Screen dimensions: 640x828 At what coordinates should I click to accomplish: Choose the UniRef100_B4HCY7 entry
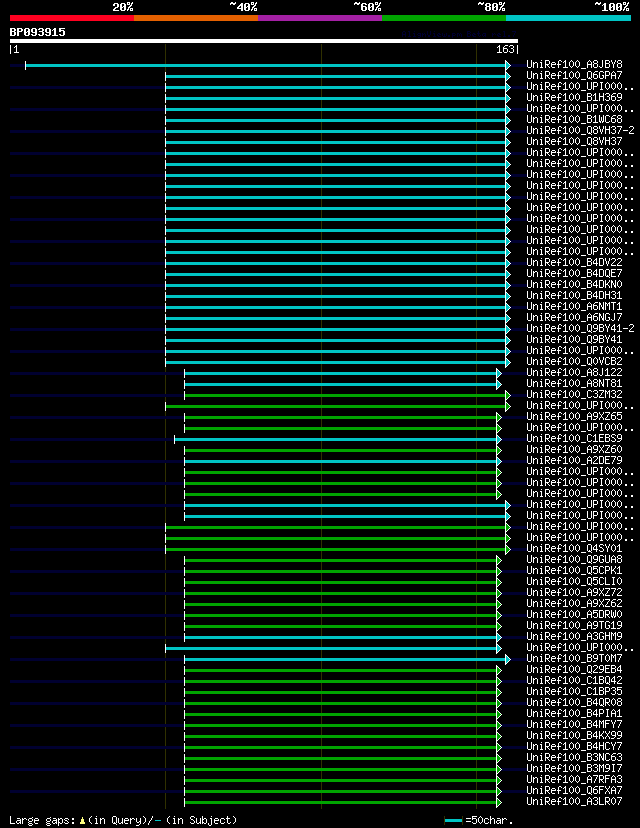click(575, 747)
